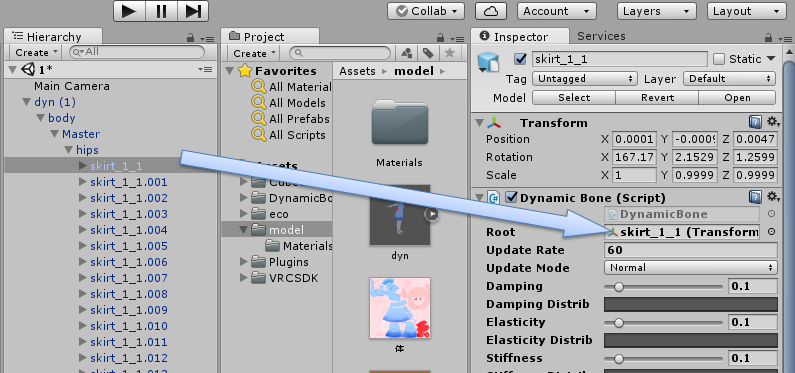Click the cloud services icon
This screenshot has width=795, height=373.
click(491, 11)
